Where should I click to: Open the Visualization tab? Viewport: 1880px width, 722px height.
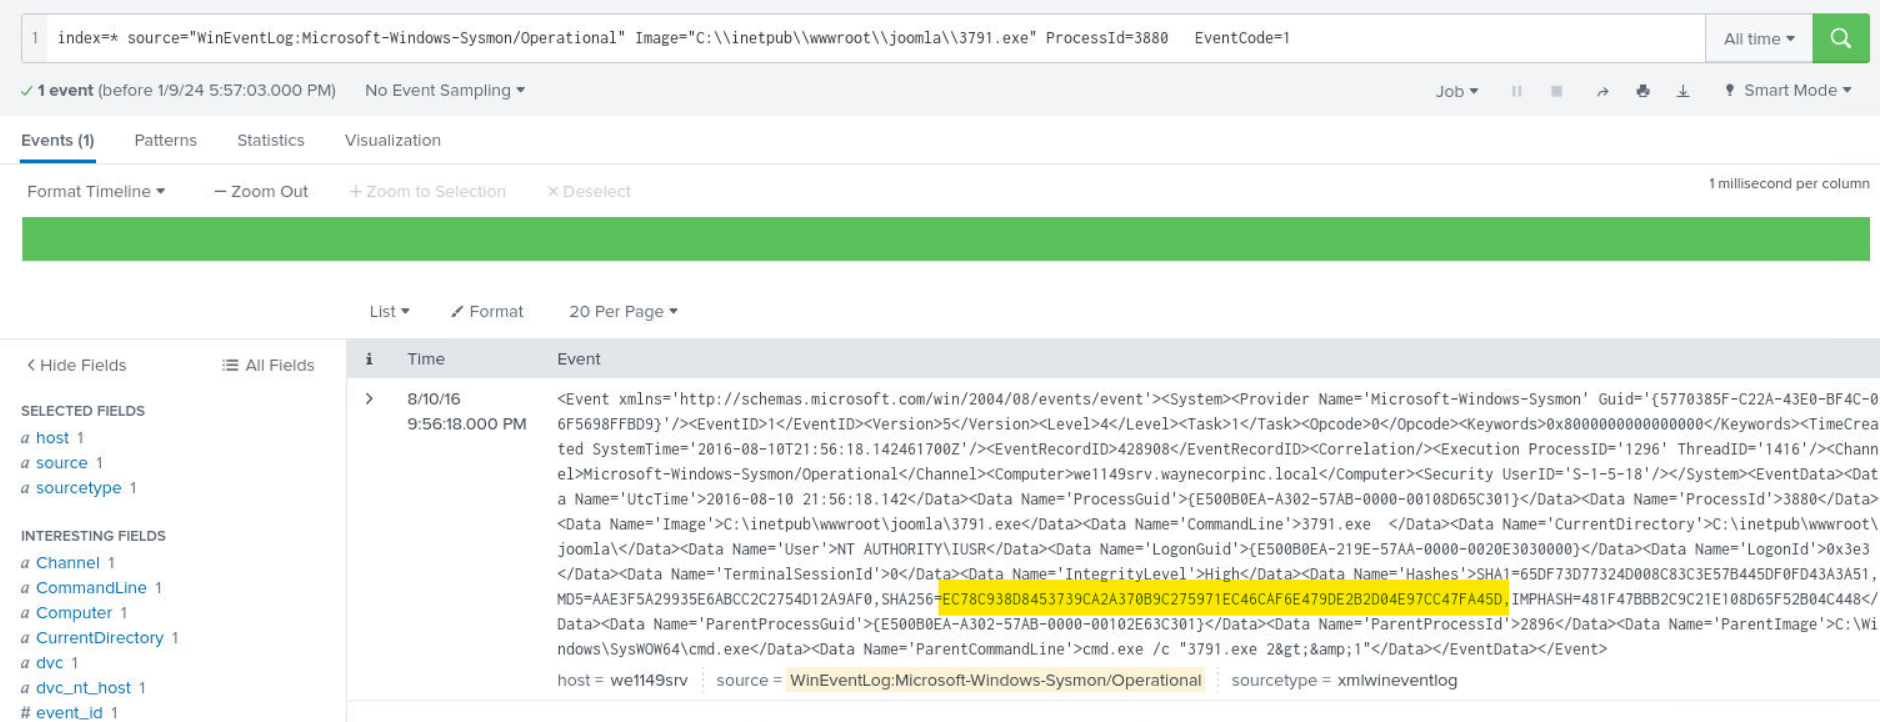392,140
